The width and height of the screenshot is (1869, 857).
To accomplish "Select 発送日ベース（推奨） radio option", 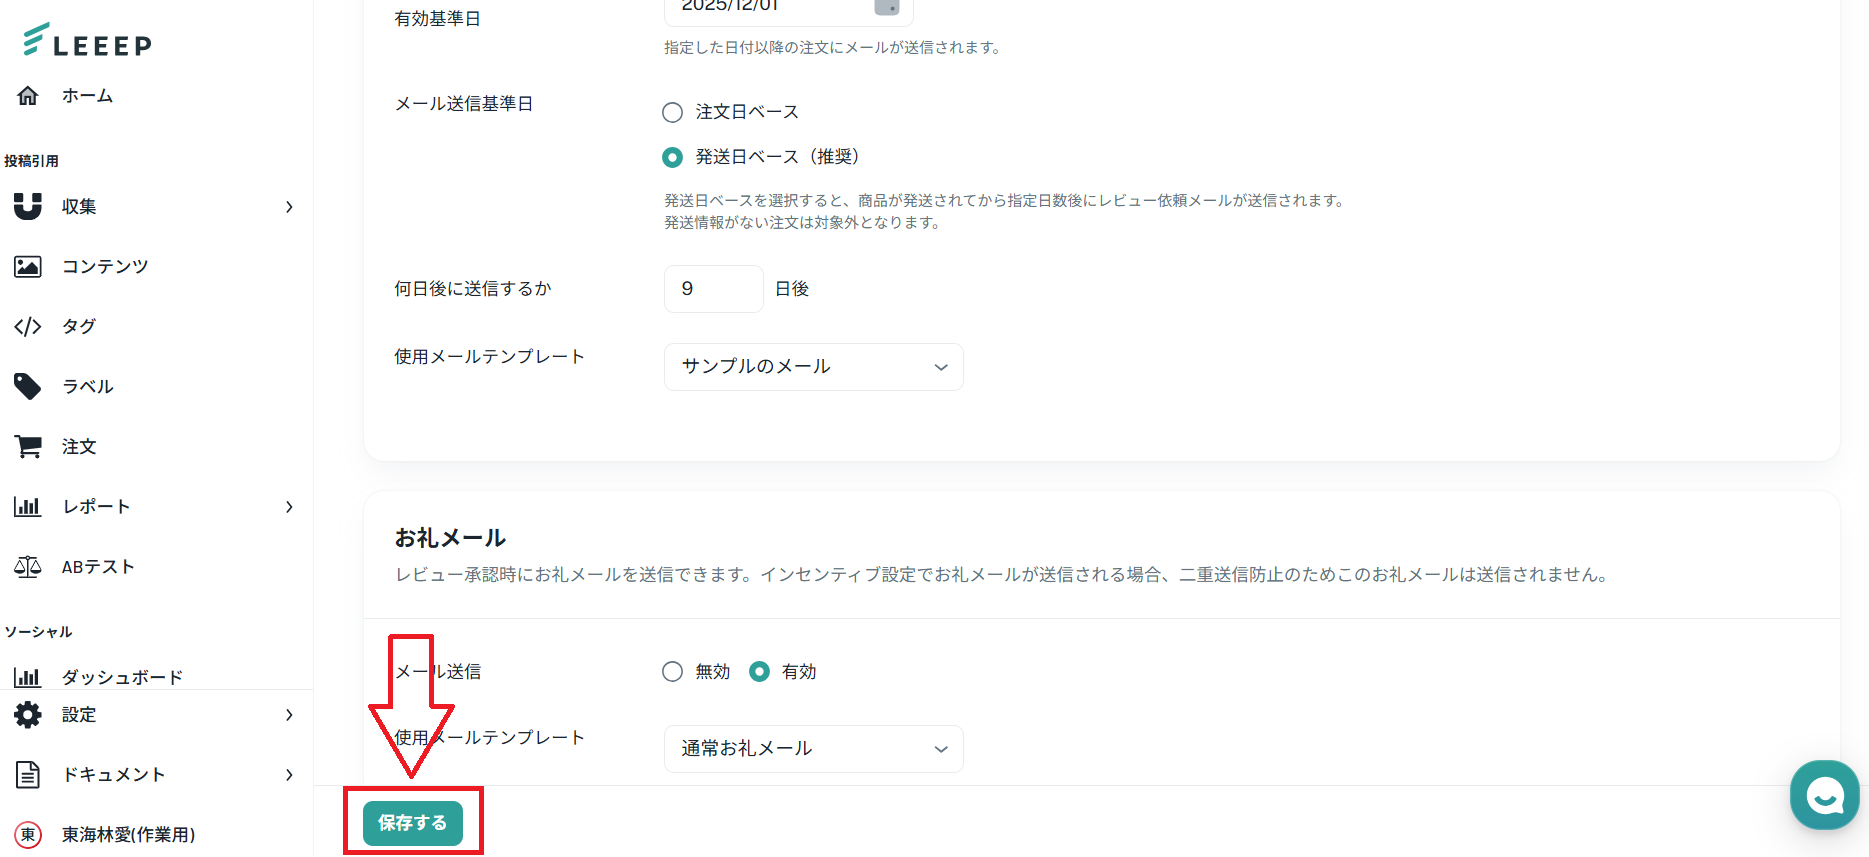I will click(673, 157).
